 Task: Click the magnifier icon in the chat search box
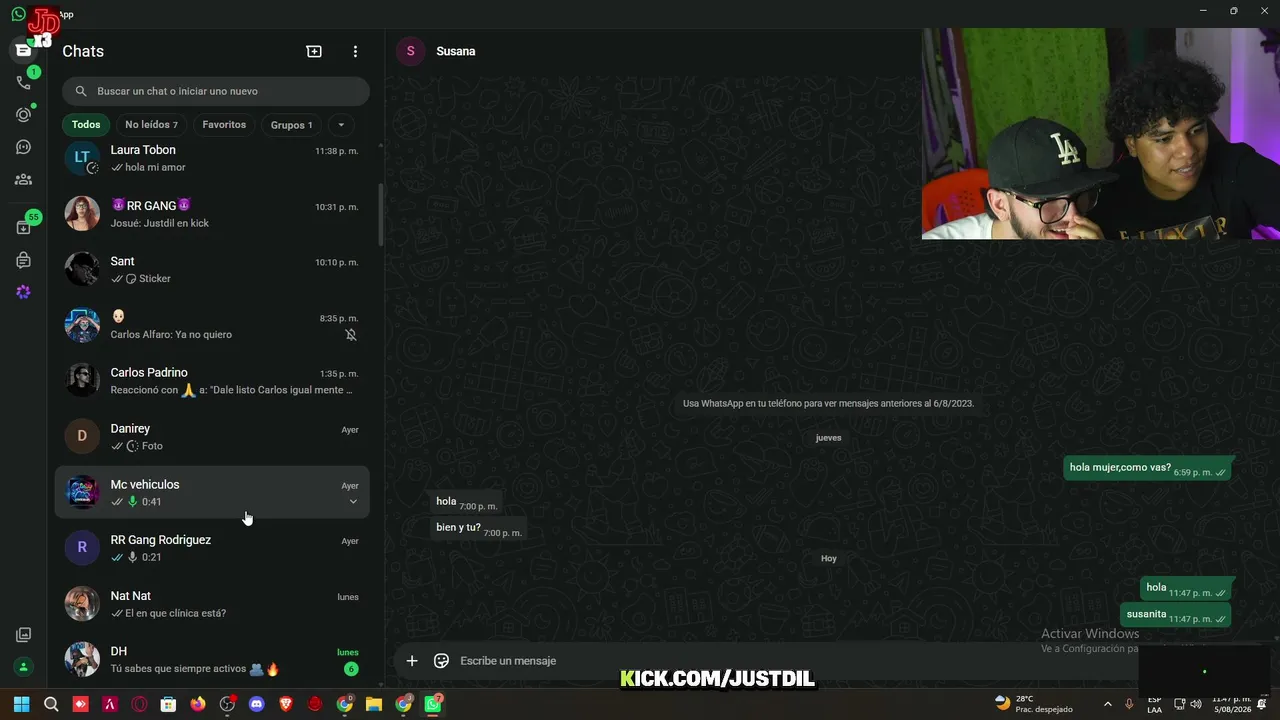(81, 91)
